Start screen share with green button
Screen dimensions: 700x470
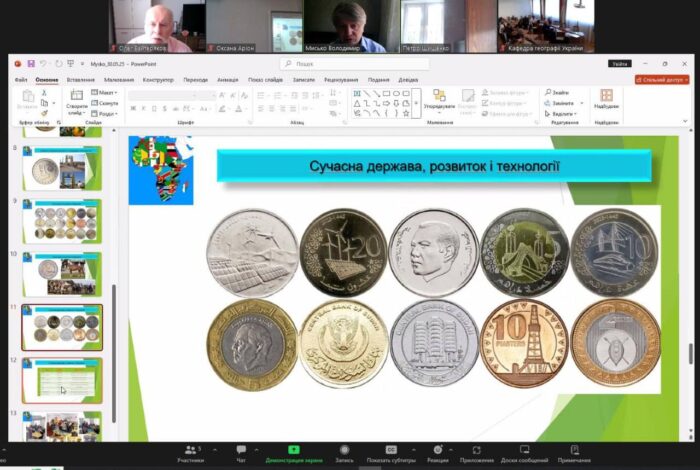(293, 452)
